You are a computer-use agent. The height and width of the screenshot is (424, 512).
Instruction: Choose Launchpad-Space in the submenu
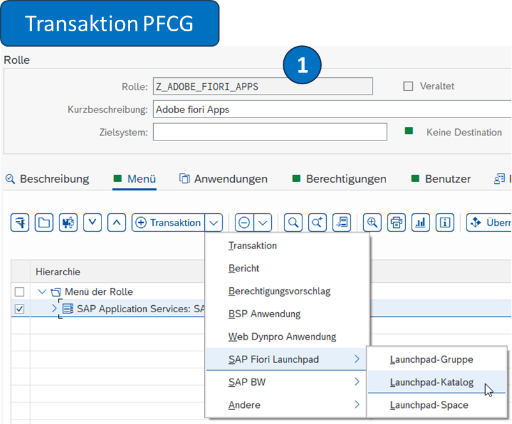[437, 405]
